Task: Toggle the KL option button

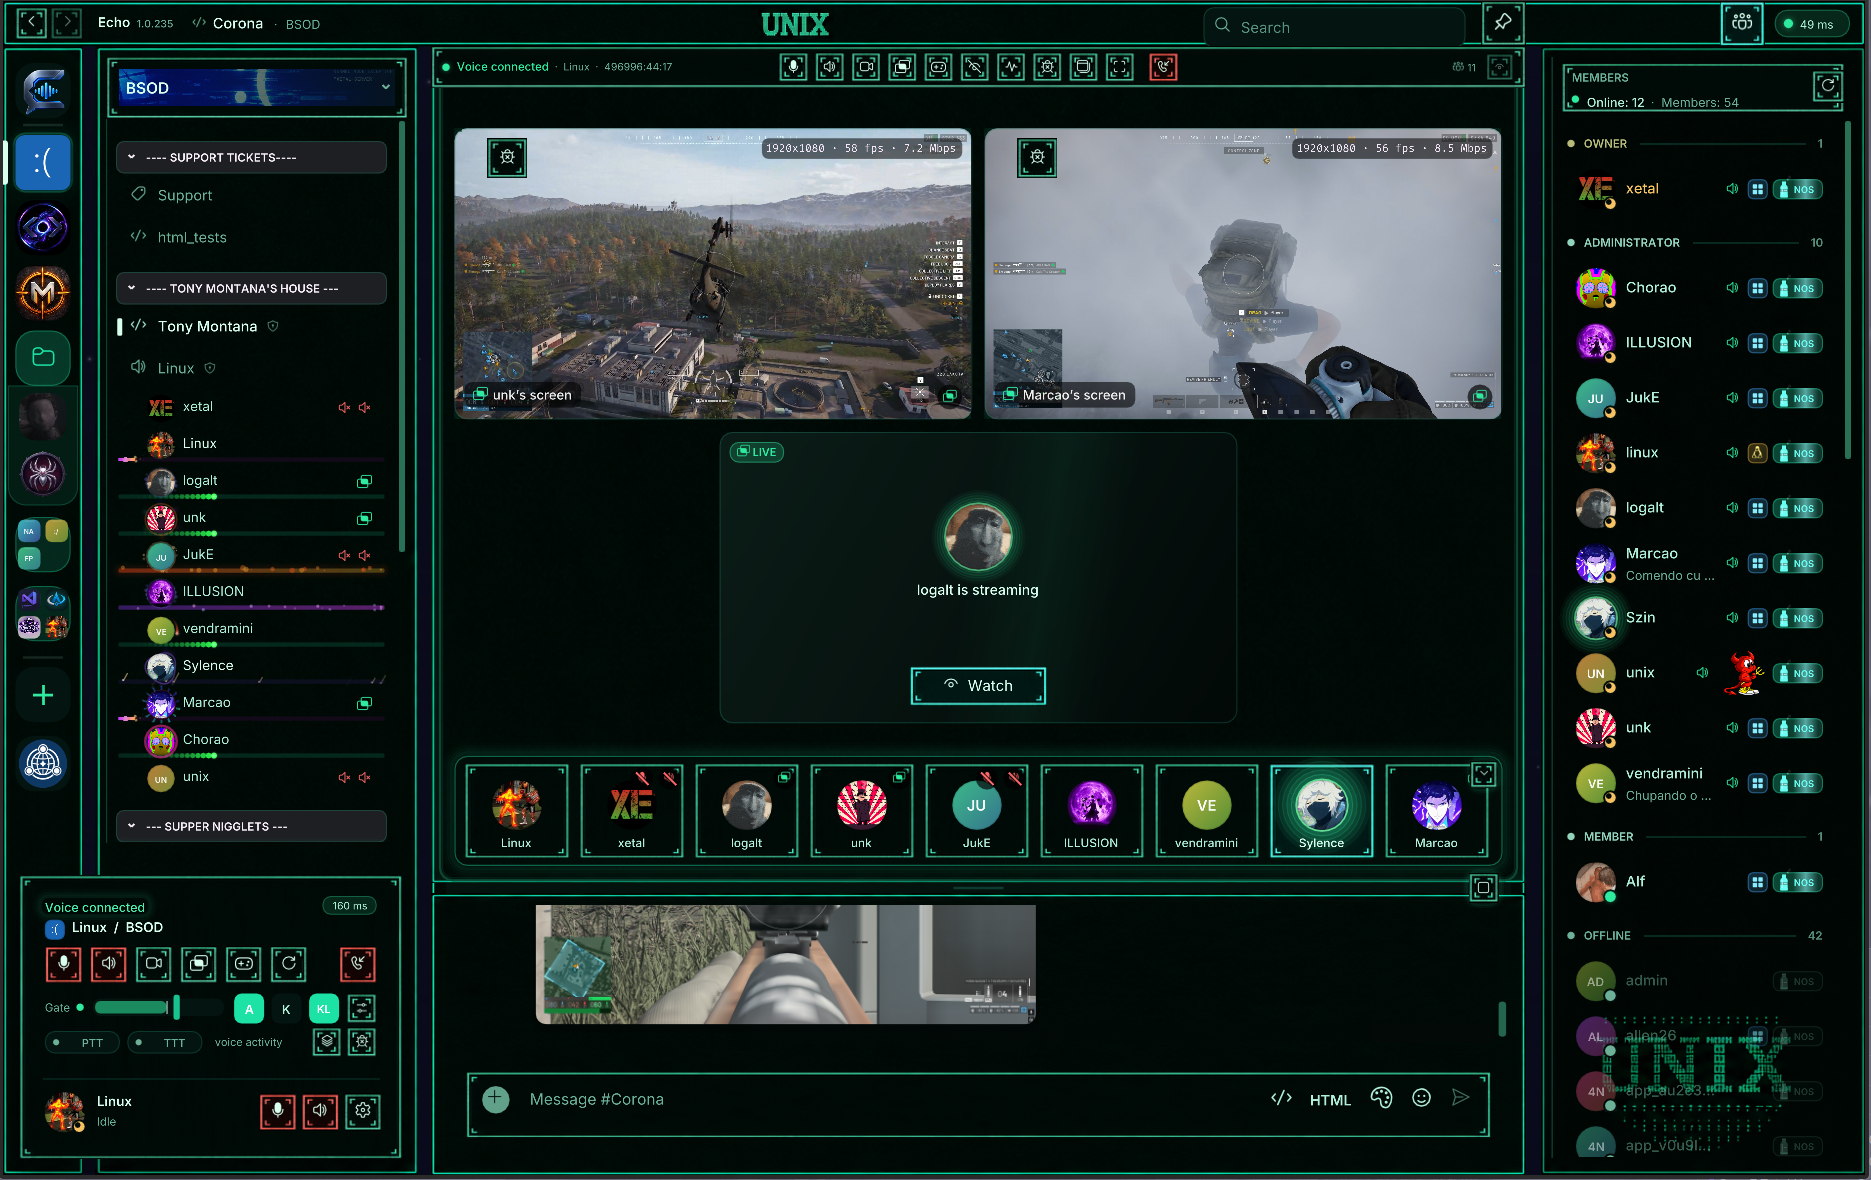Action: tap(324, 1009)
